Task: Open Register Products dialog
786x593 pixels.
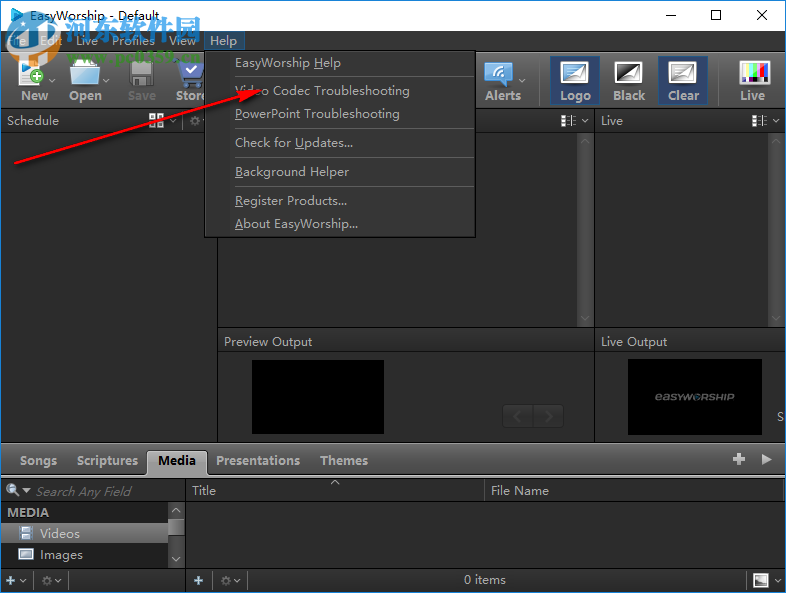Action: click(x=340, y=201)
